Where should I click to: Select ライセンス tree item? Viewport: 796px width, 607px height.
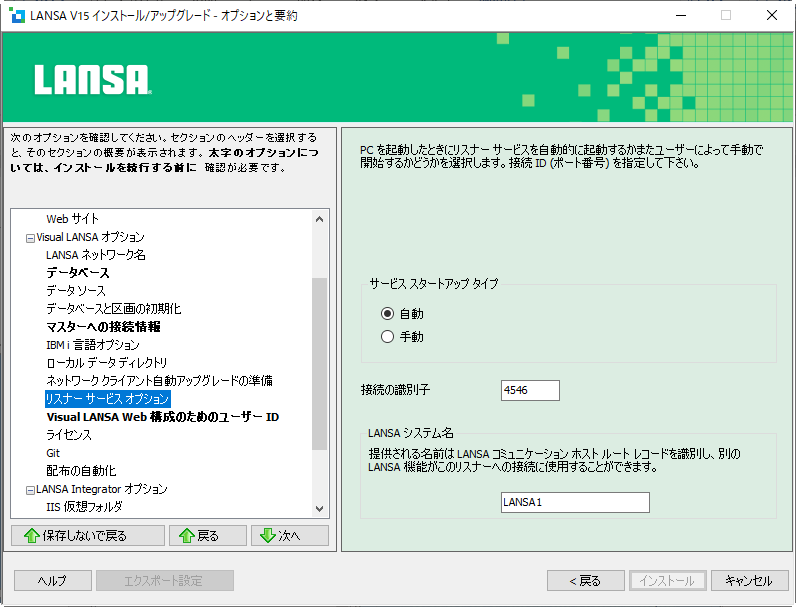(69, 435)
